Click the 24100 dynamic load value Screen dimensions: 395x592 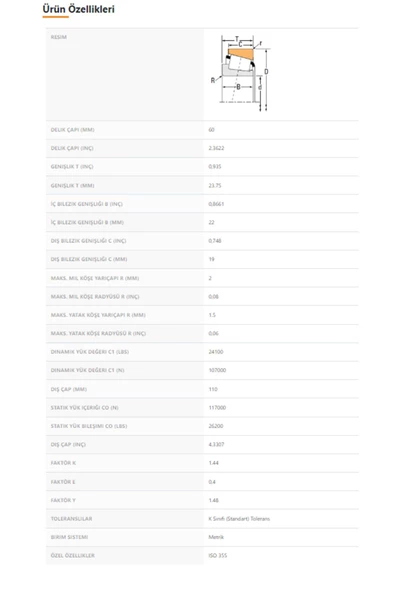pos(216,352)
